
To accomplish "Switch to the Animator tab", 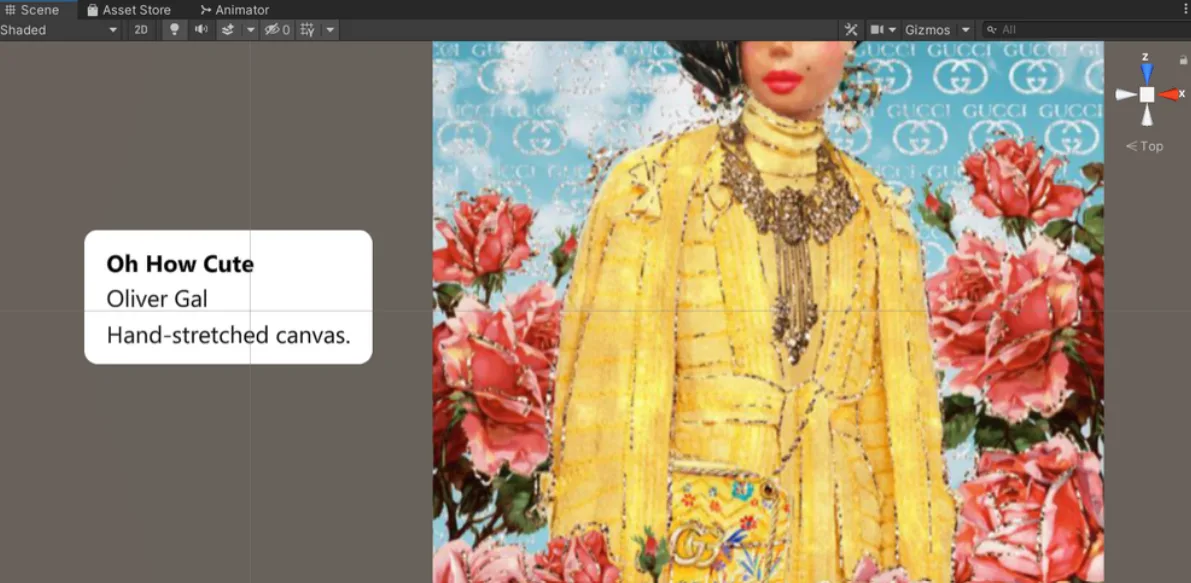I will coord(235,10).
